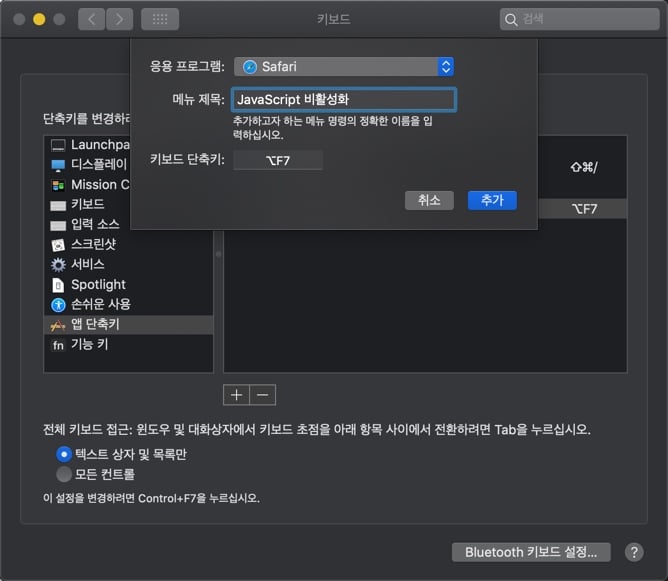Remove the shortcut with the minus button
668x581 pixels.
point(262,395)
